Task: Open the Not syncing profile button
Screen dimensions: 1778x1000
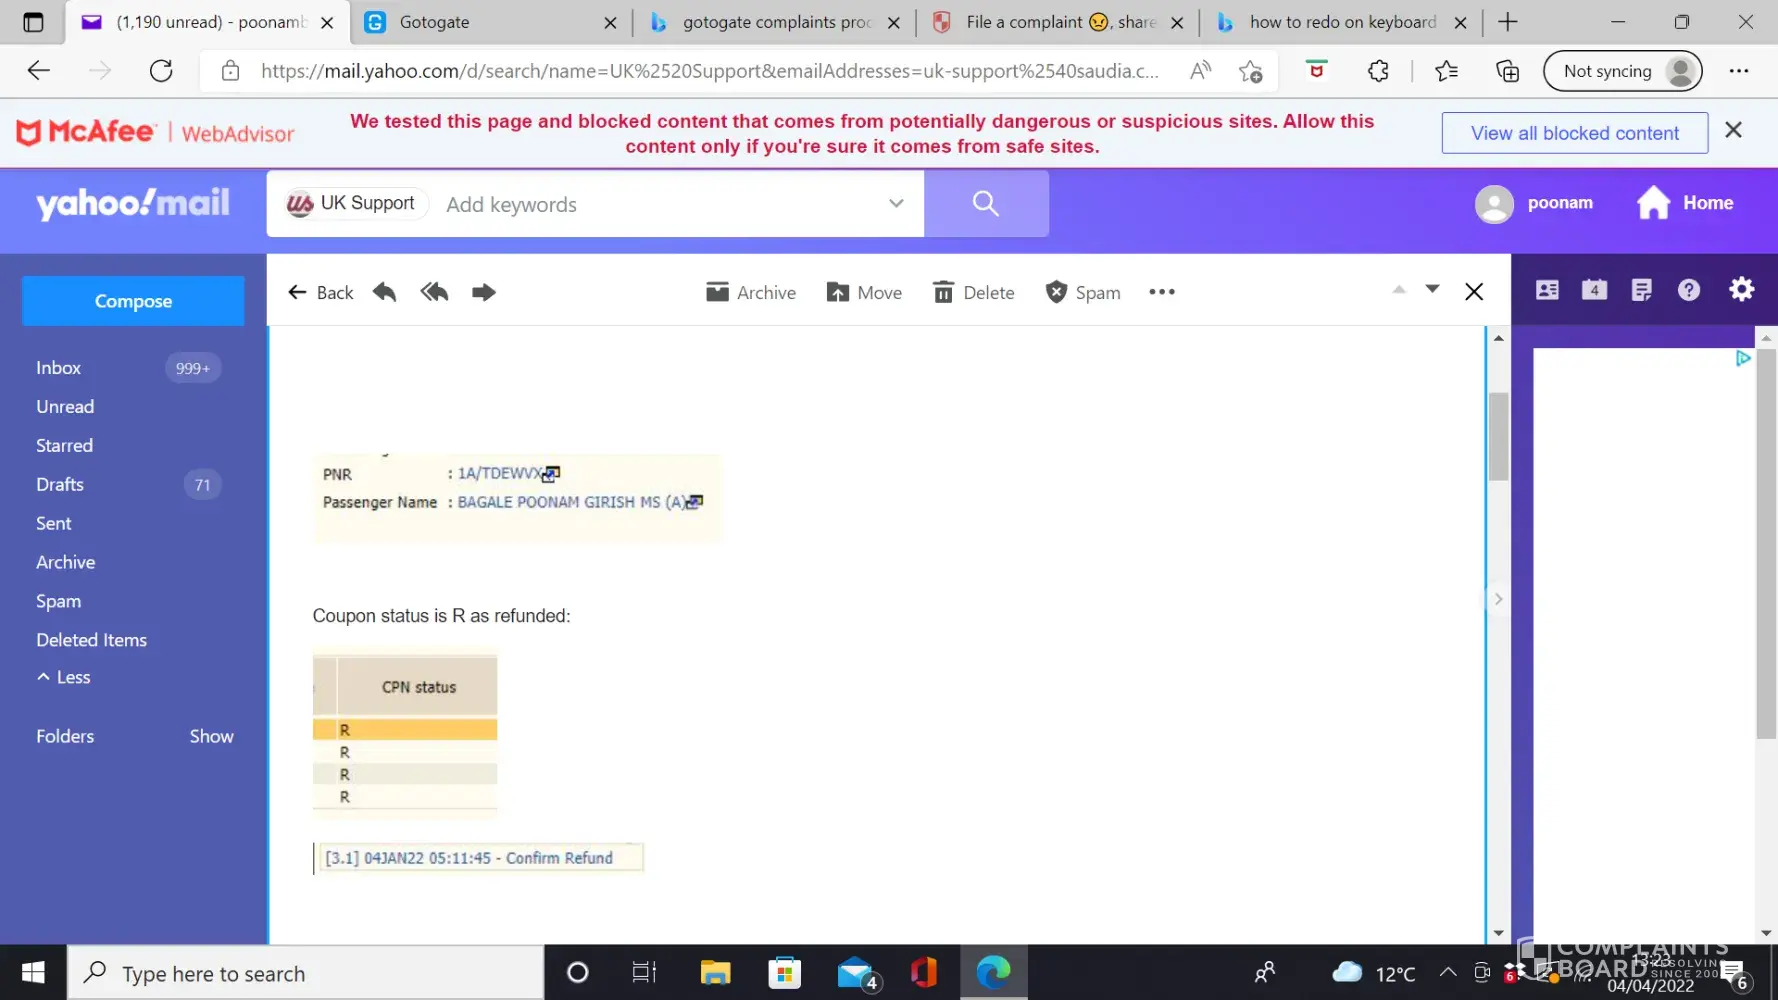Action: tap(1622, 71)
